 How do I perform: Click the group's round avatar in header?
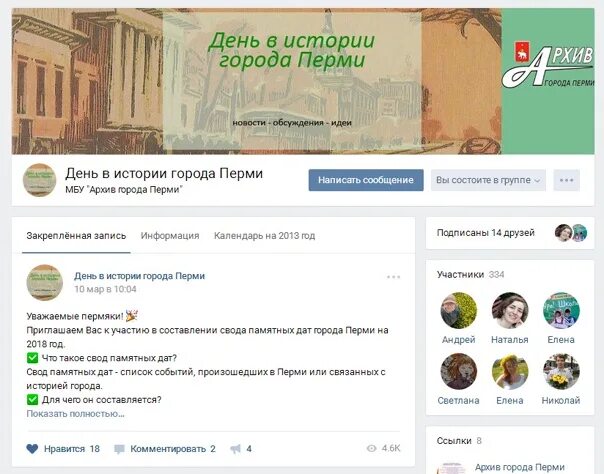tap(40, 180)
